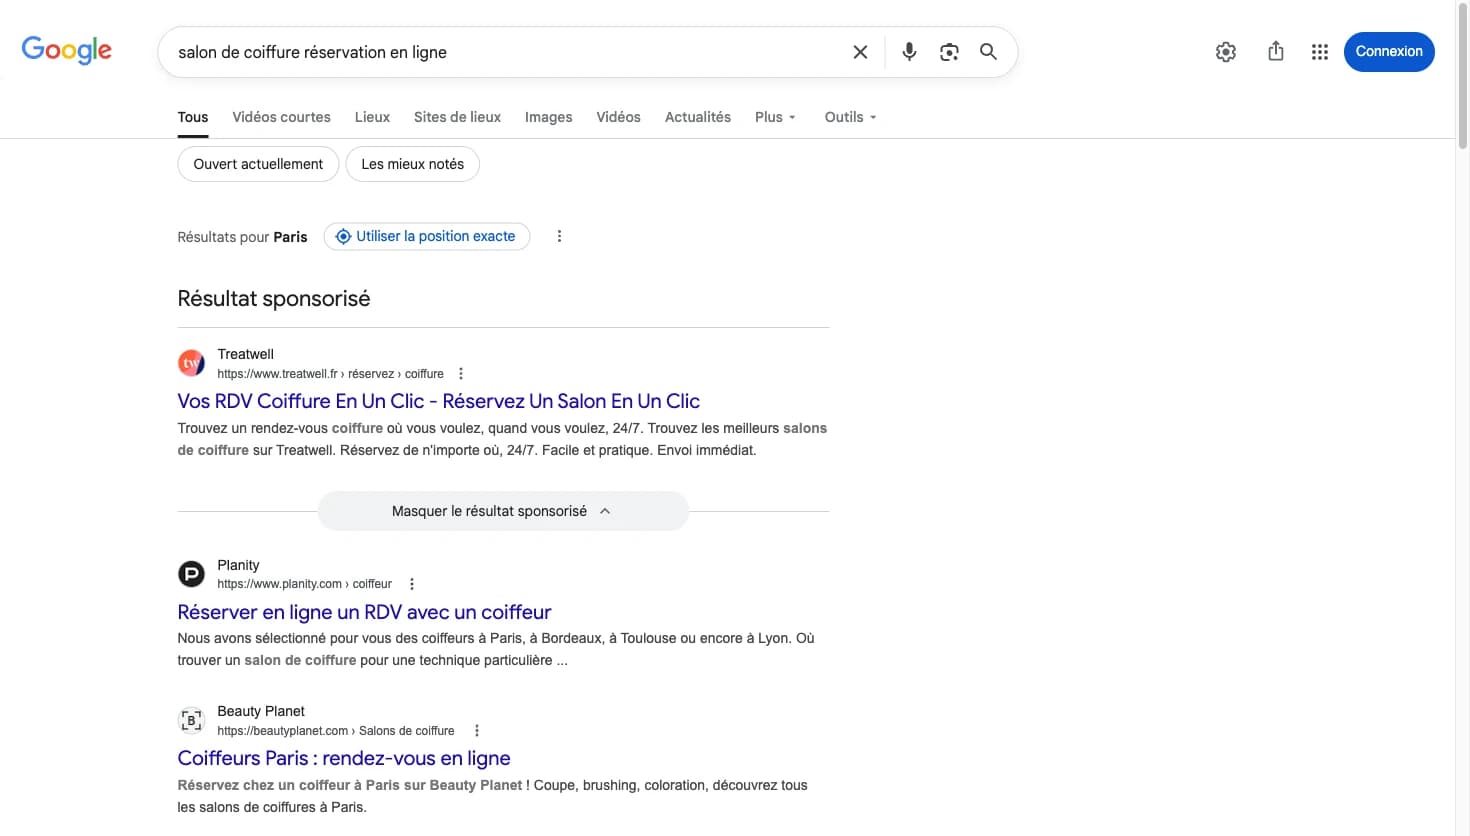Viewport: 1470px width, 836px height.
Task: Open the 'Outils' dropdown menu
Action: point(849,117)
